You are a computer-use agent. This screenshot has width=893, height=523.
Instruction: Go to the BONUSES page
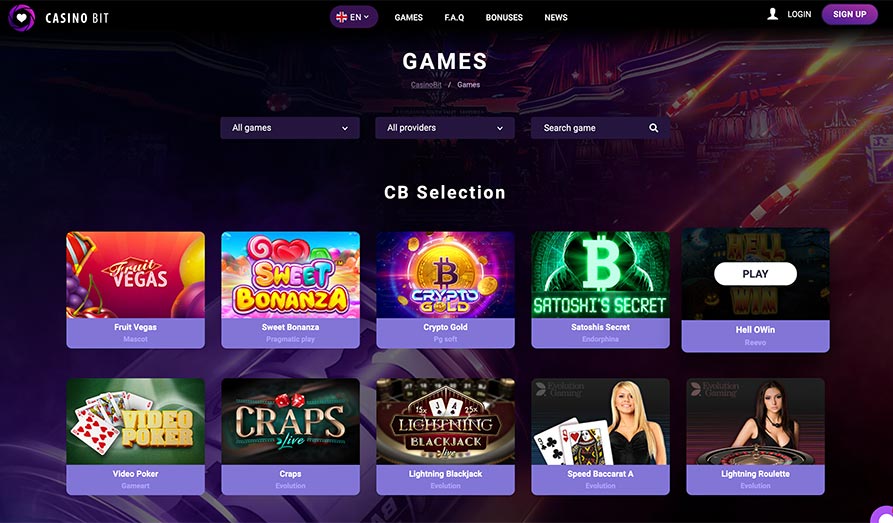(504, 18)
